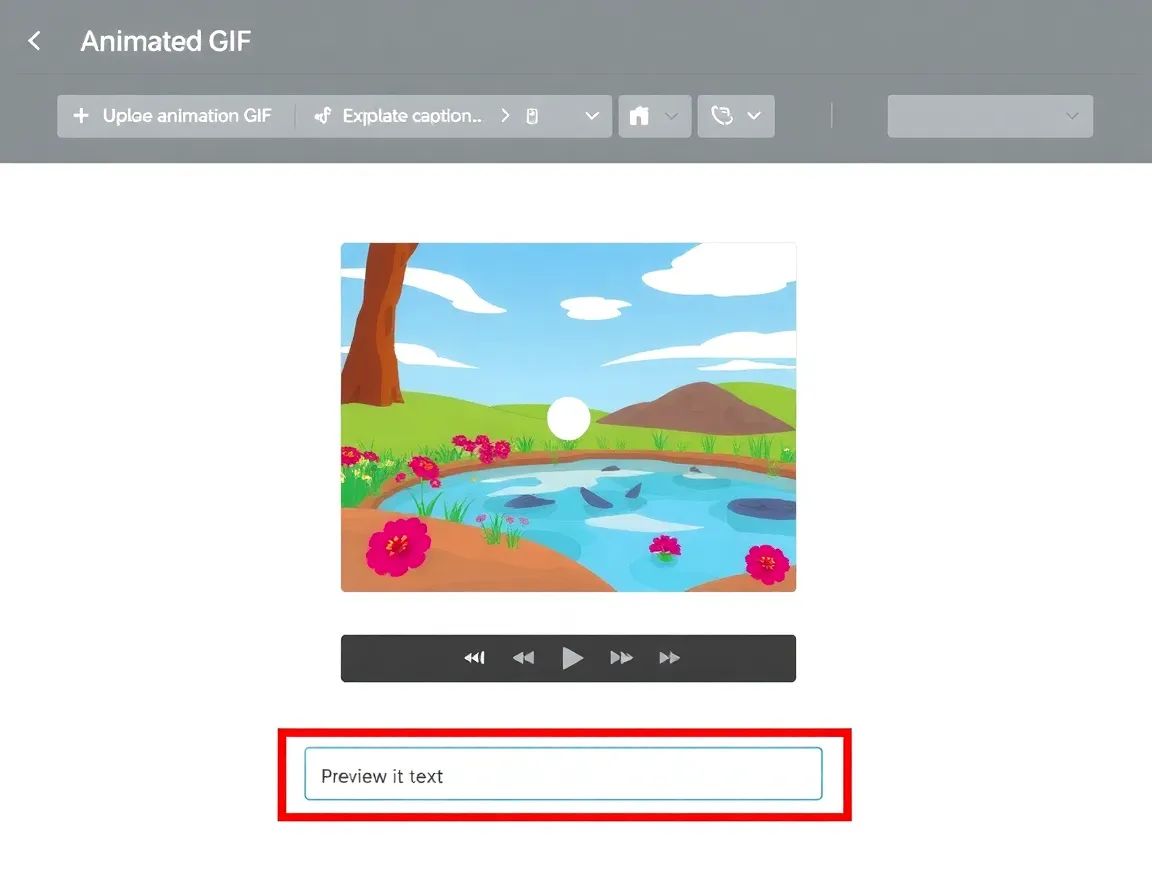The height and width of the screenshot is (896, 1152).
Task: Open the empty combo box on the toolbar's right
Action: [989, 116]
